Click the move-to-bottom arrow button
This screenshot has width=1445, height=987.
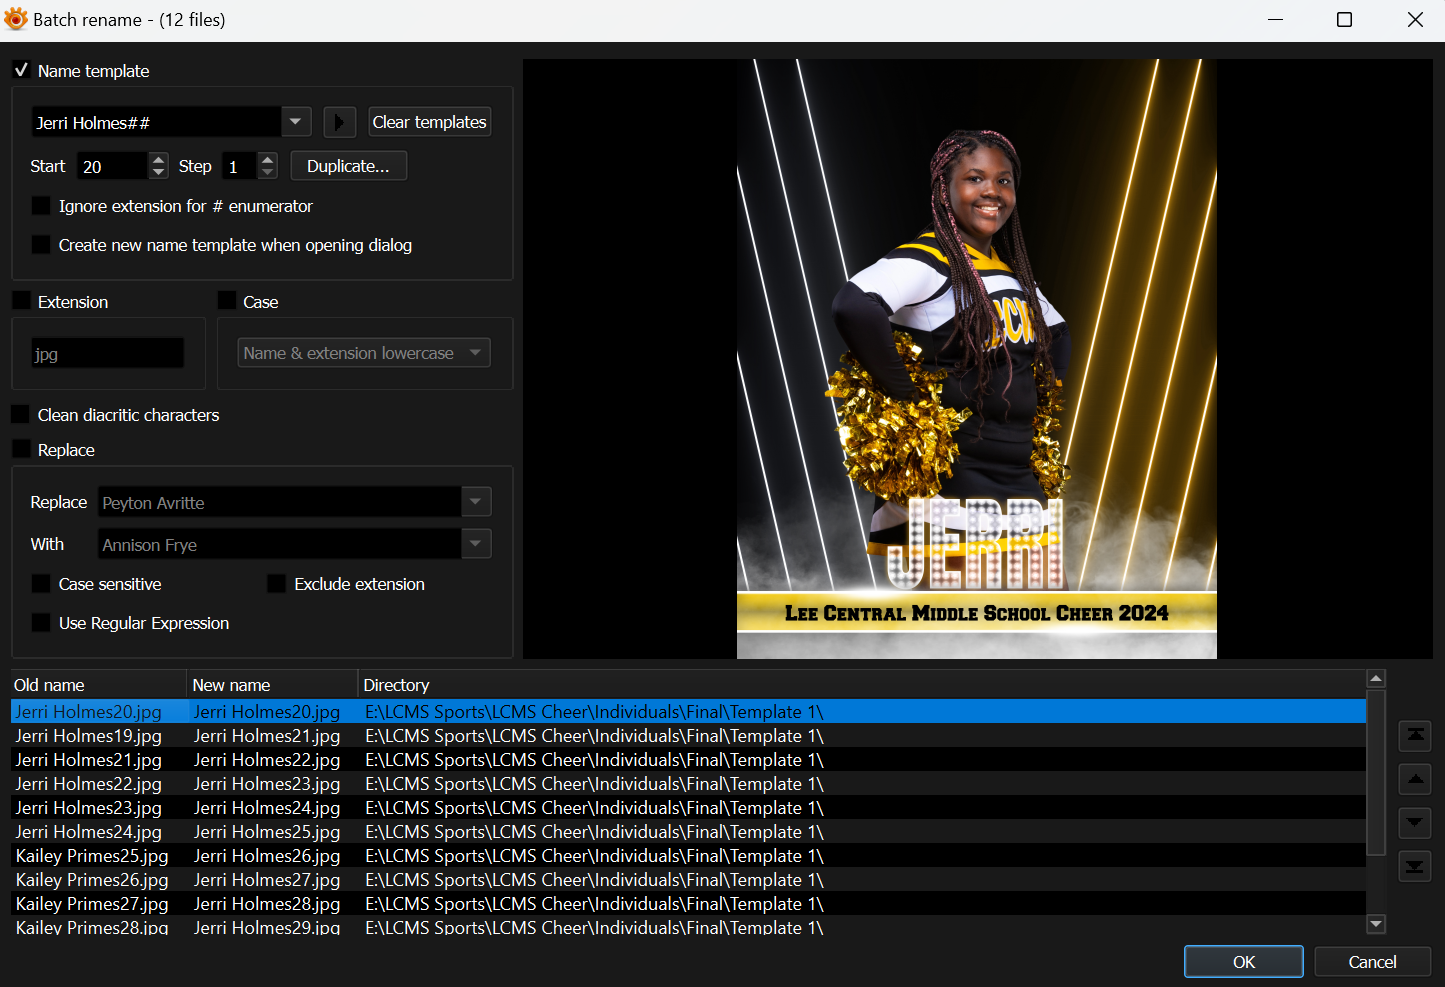coord(1415,866)
